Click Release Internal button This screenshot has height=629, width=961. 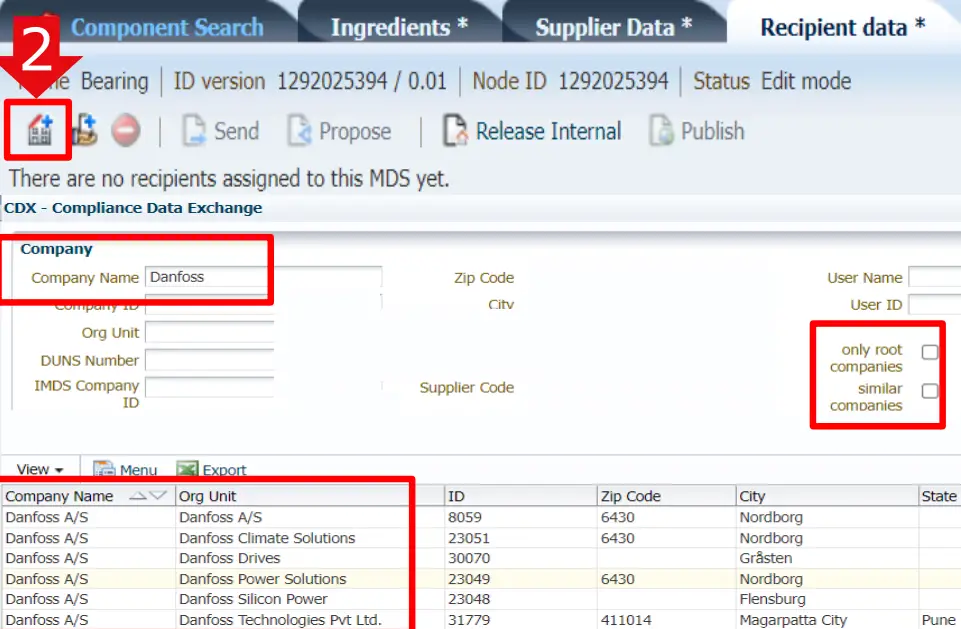pos(532,131)
